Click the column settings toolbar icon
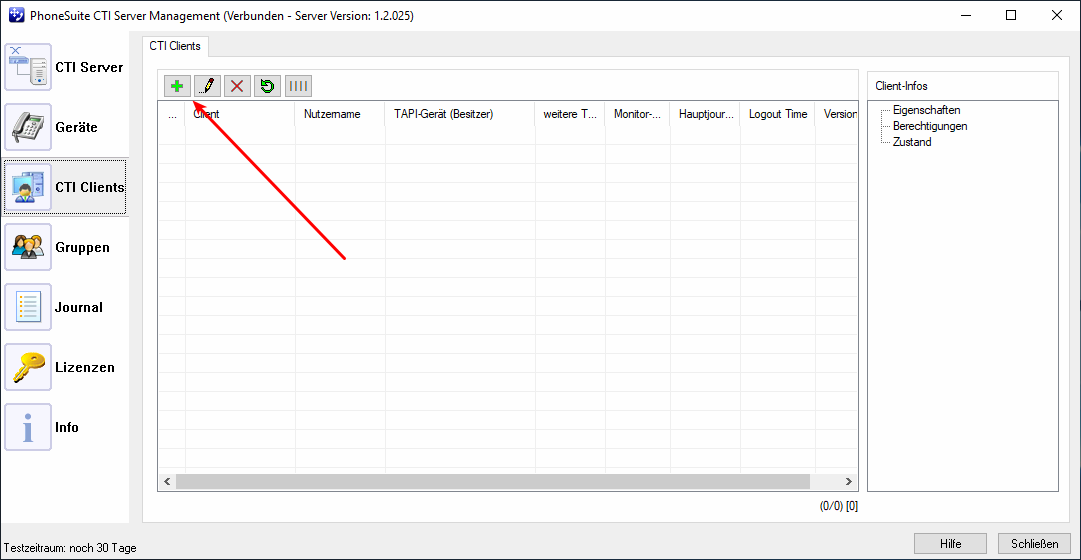The height and width of the screenshot is (560, 1081). click(298, 86)
